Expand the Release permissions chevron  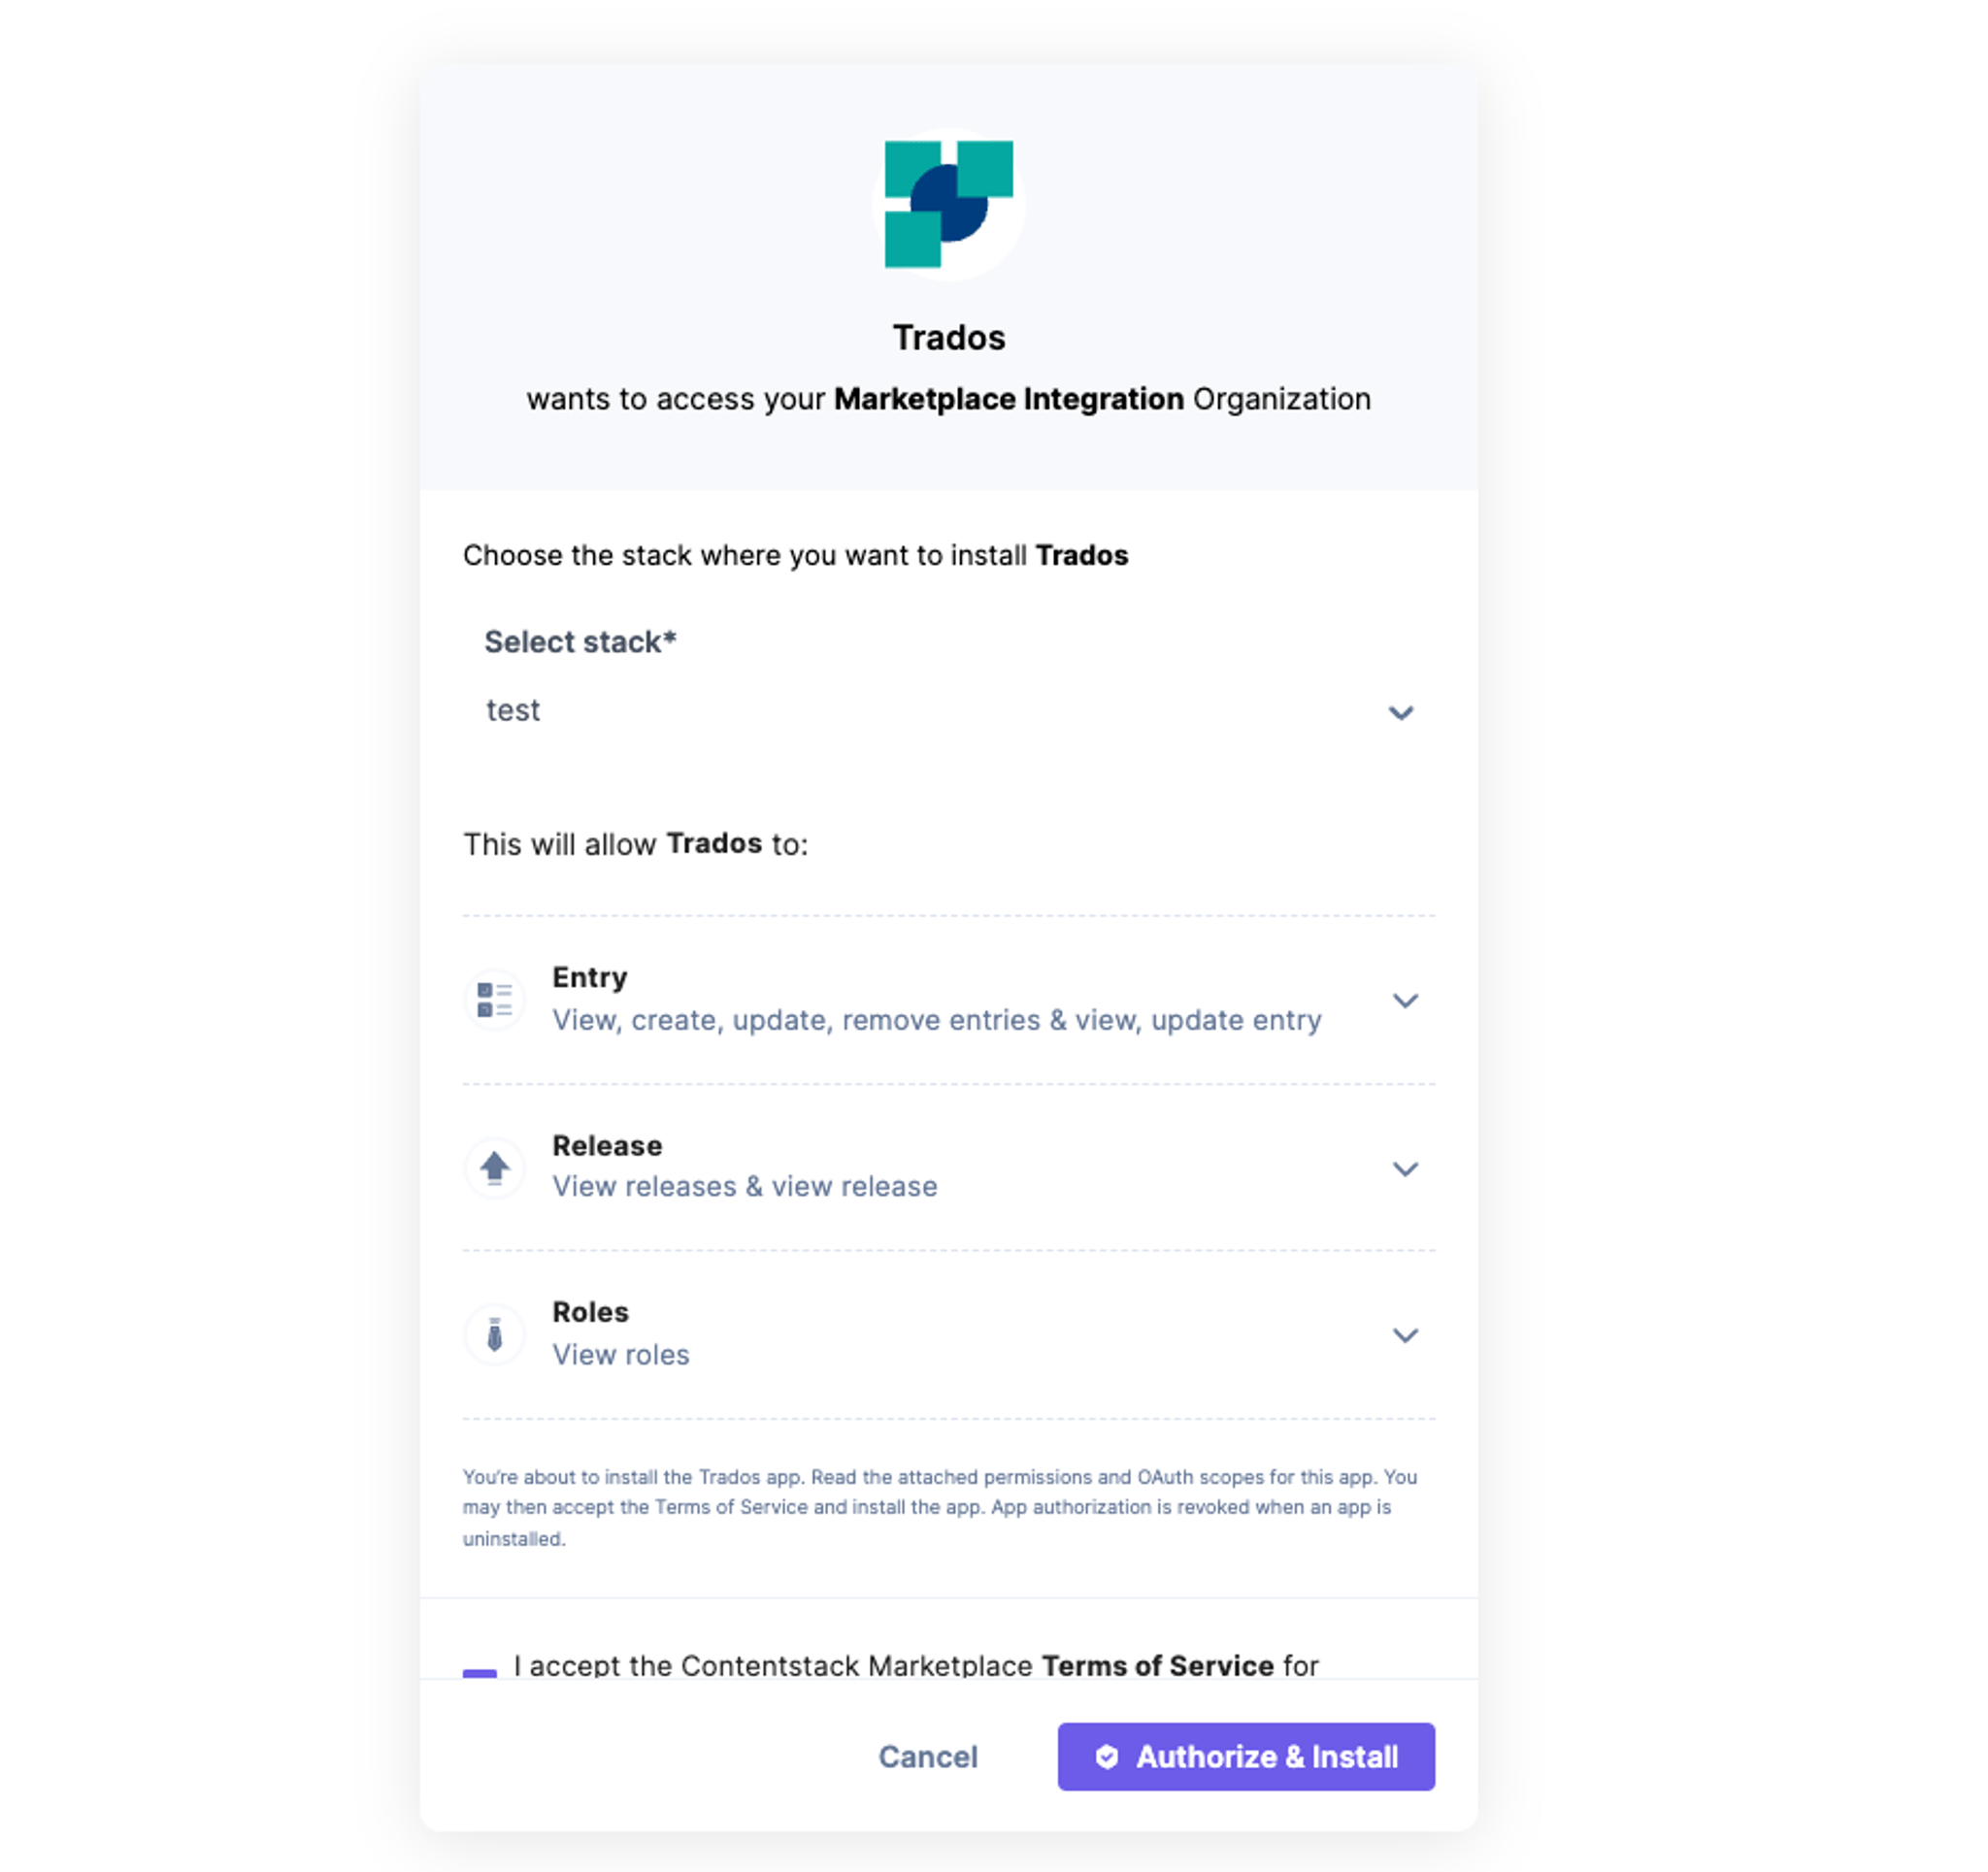point(1405,1168)
